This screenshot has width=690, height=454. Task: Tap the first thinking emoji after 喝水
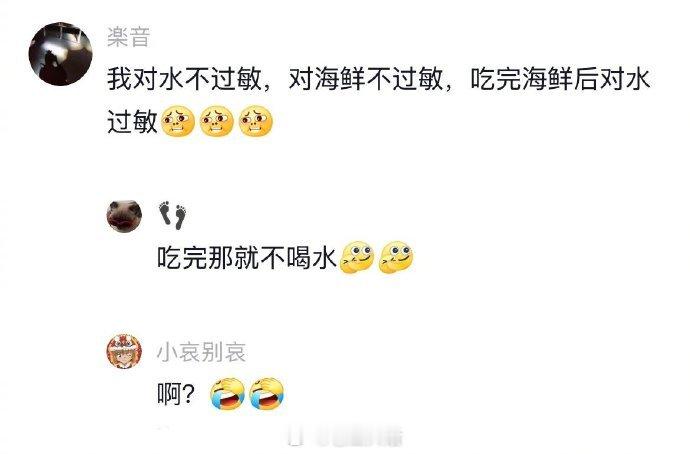[357, 257]
